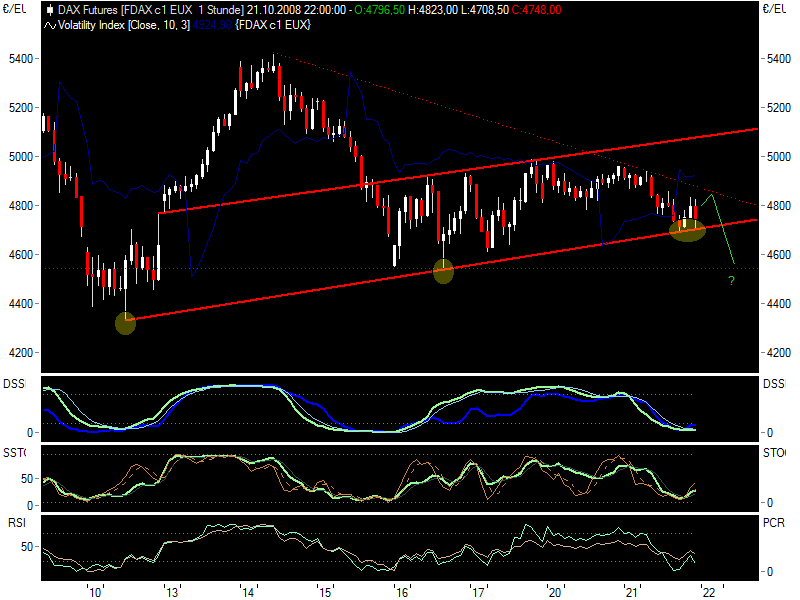The image size is (800, 600).
Task: Click the '17 date label on time axis
Action: (x=478, y=592)
